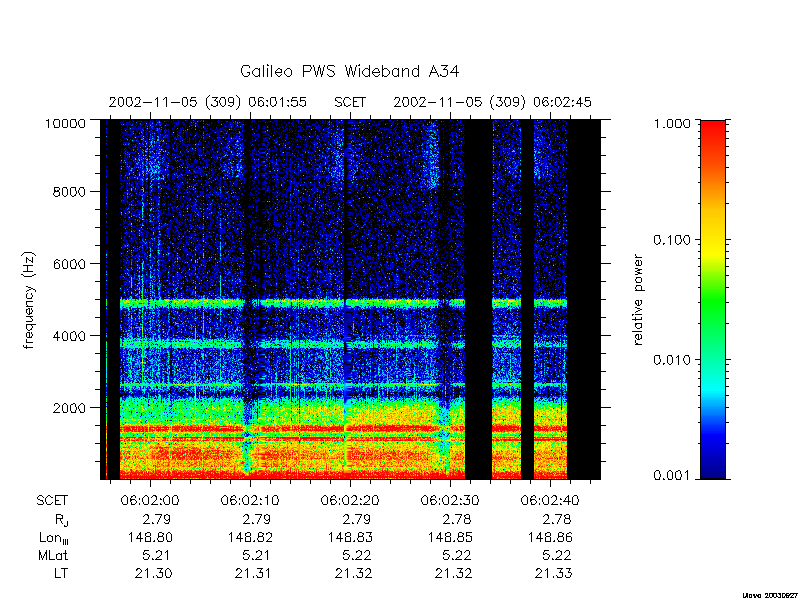800x600 pixels.
Task: Click the "0.010" color scale label
Action: click(670, 360)
